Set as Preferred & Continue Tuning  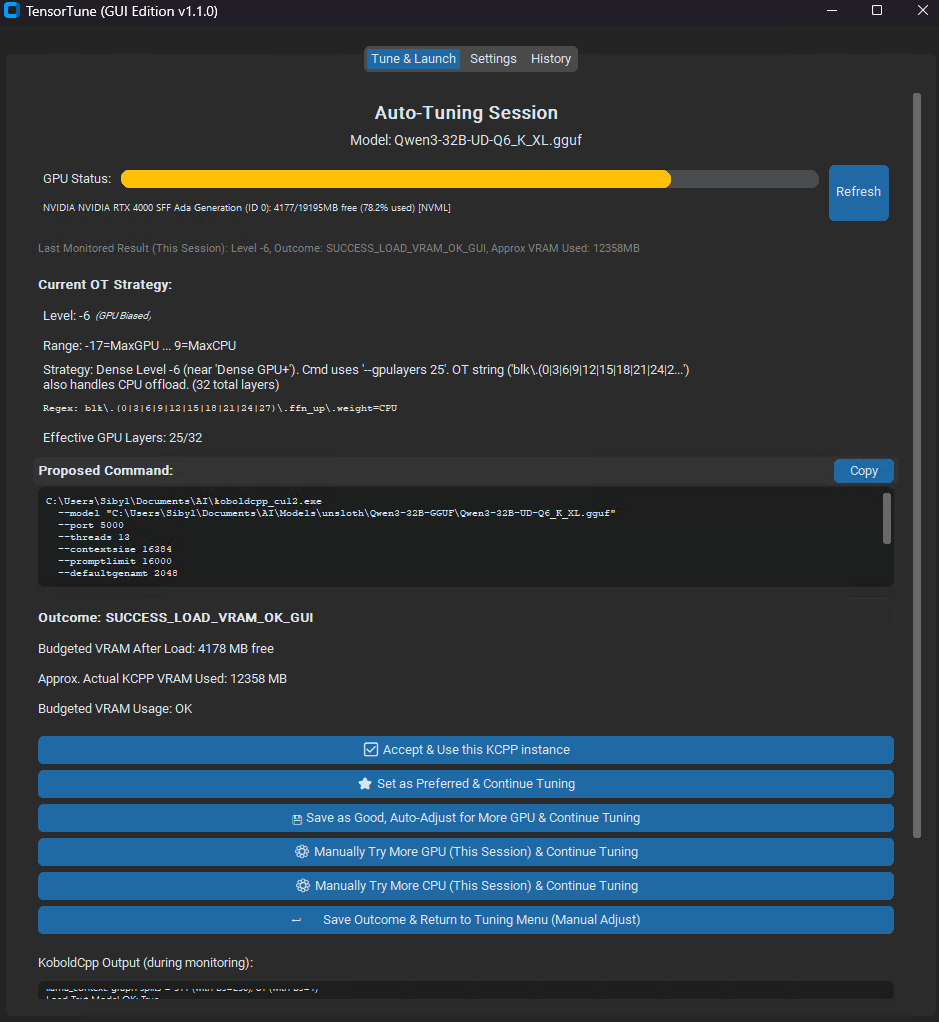465,783
